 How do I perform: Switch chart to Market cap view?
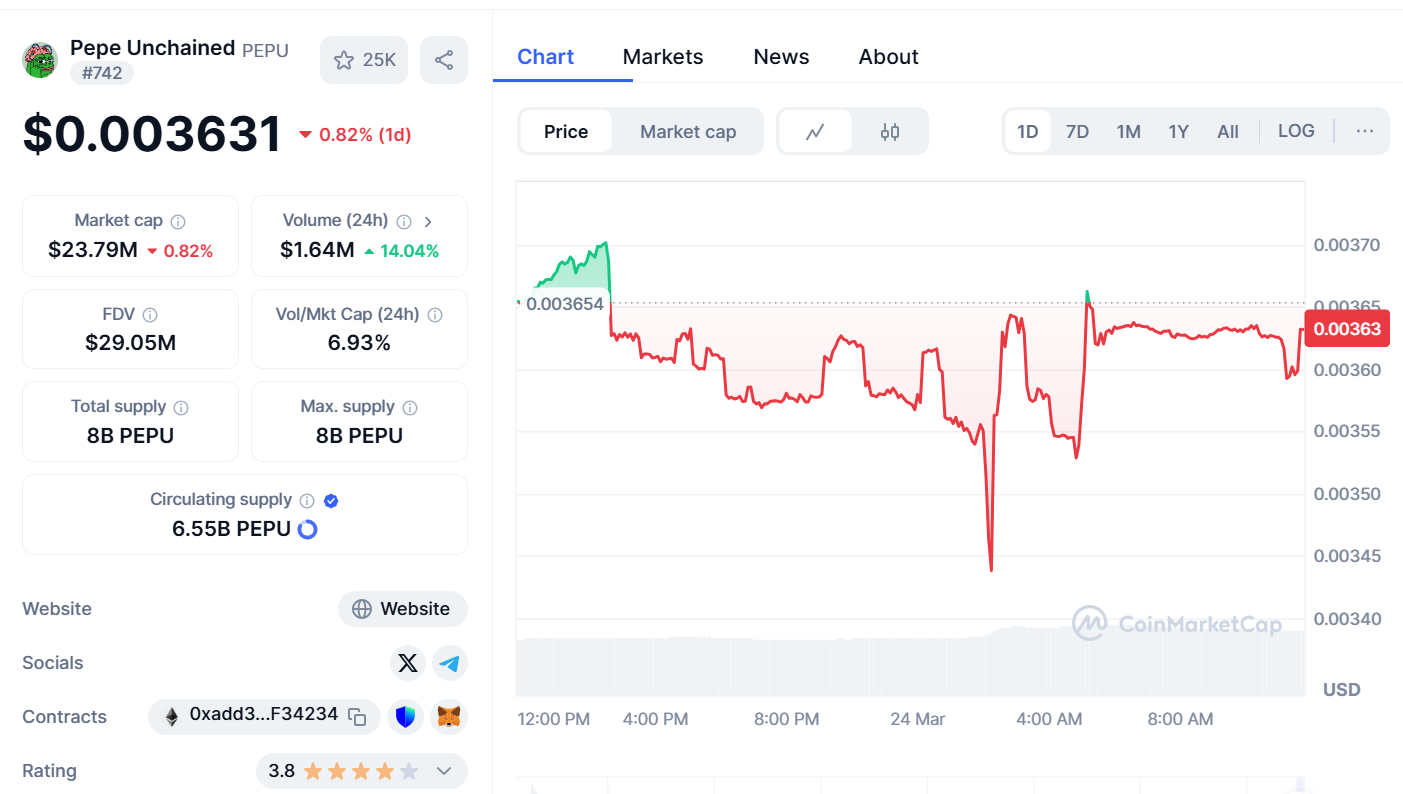688,131
